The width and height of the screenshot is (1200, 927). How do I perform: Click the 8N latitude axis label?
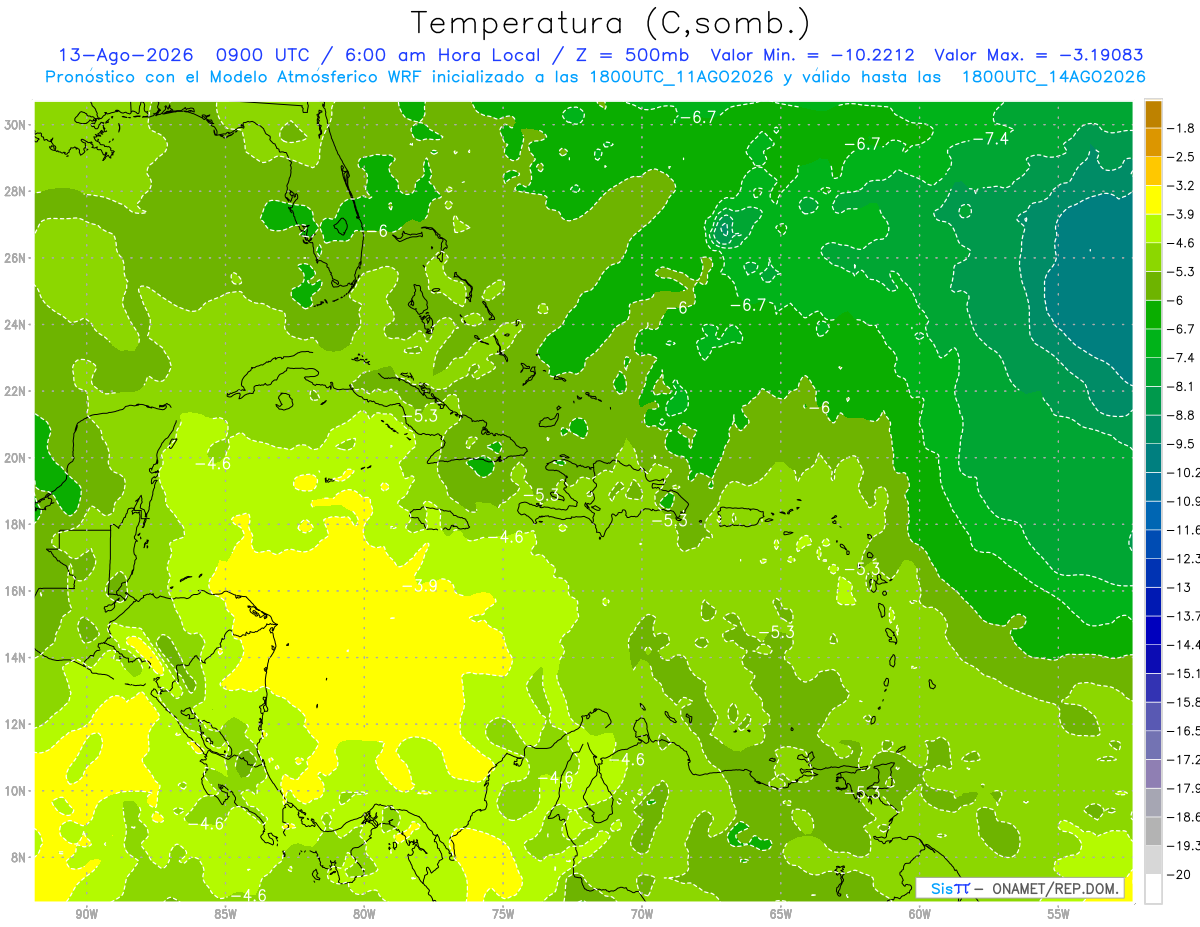point(20,857)
